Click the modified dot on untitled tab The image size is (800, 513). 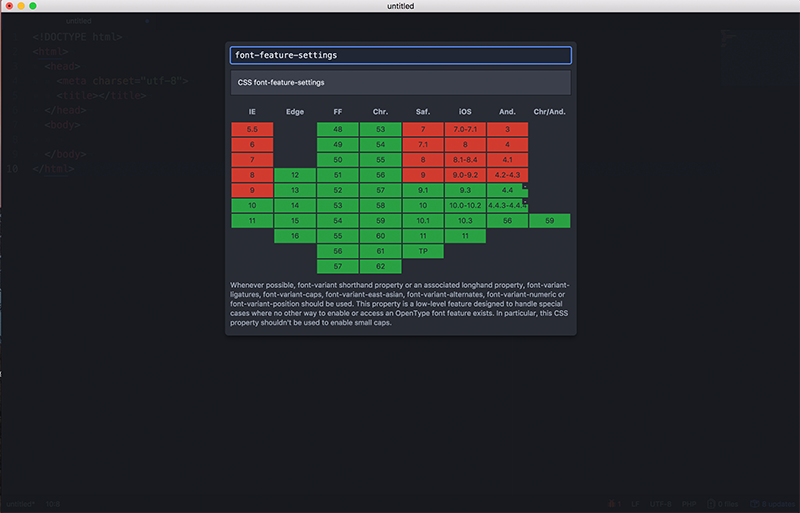(x=149, y=20)
